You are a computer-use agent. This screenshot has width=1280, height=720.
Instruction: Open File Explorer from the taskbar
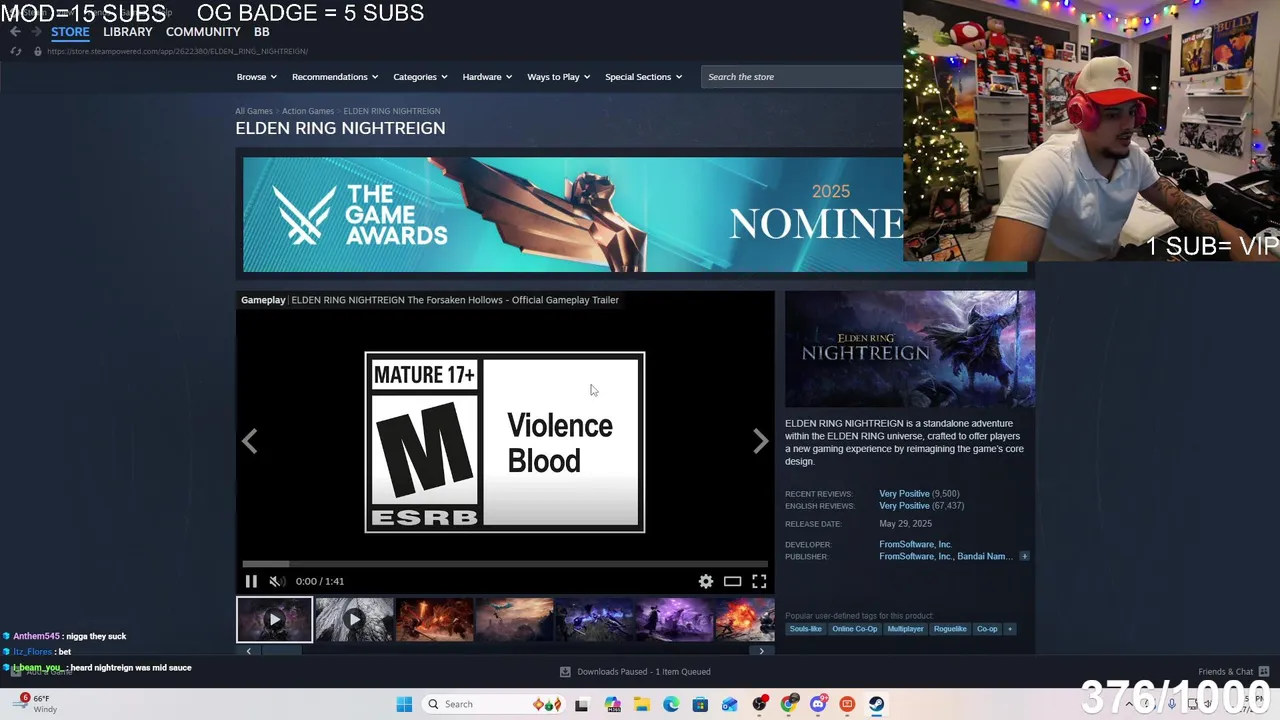pos(642,704)
